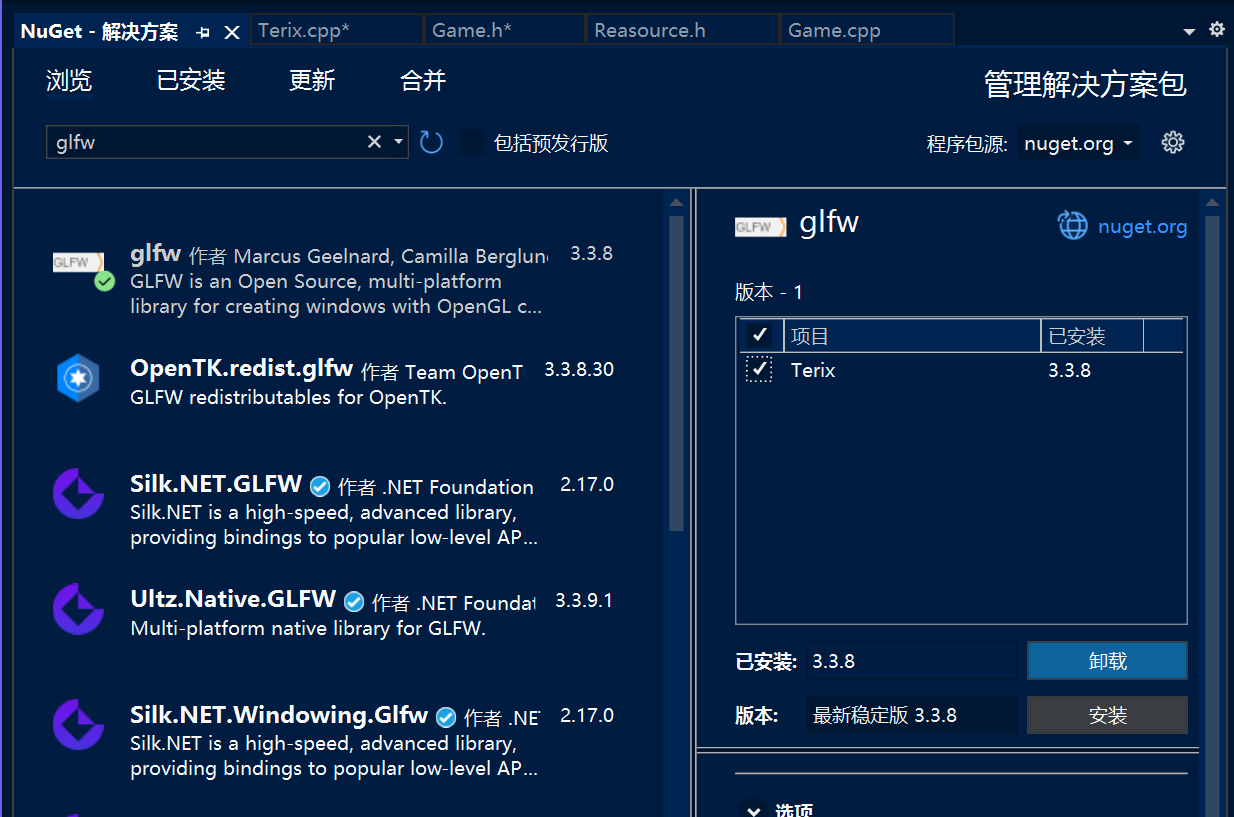Viewport: 1234px width, 817px height.
Task: Open NuGet settings gear icon
Action: pos(1173,142)
